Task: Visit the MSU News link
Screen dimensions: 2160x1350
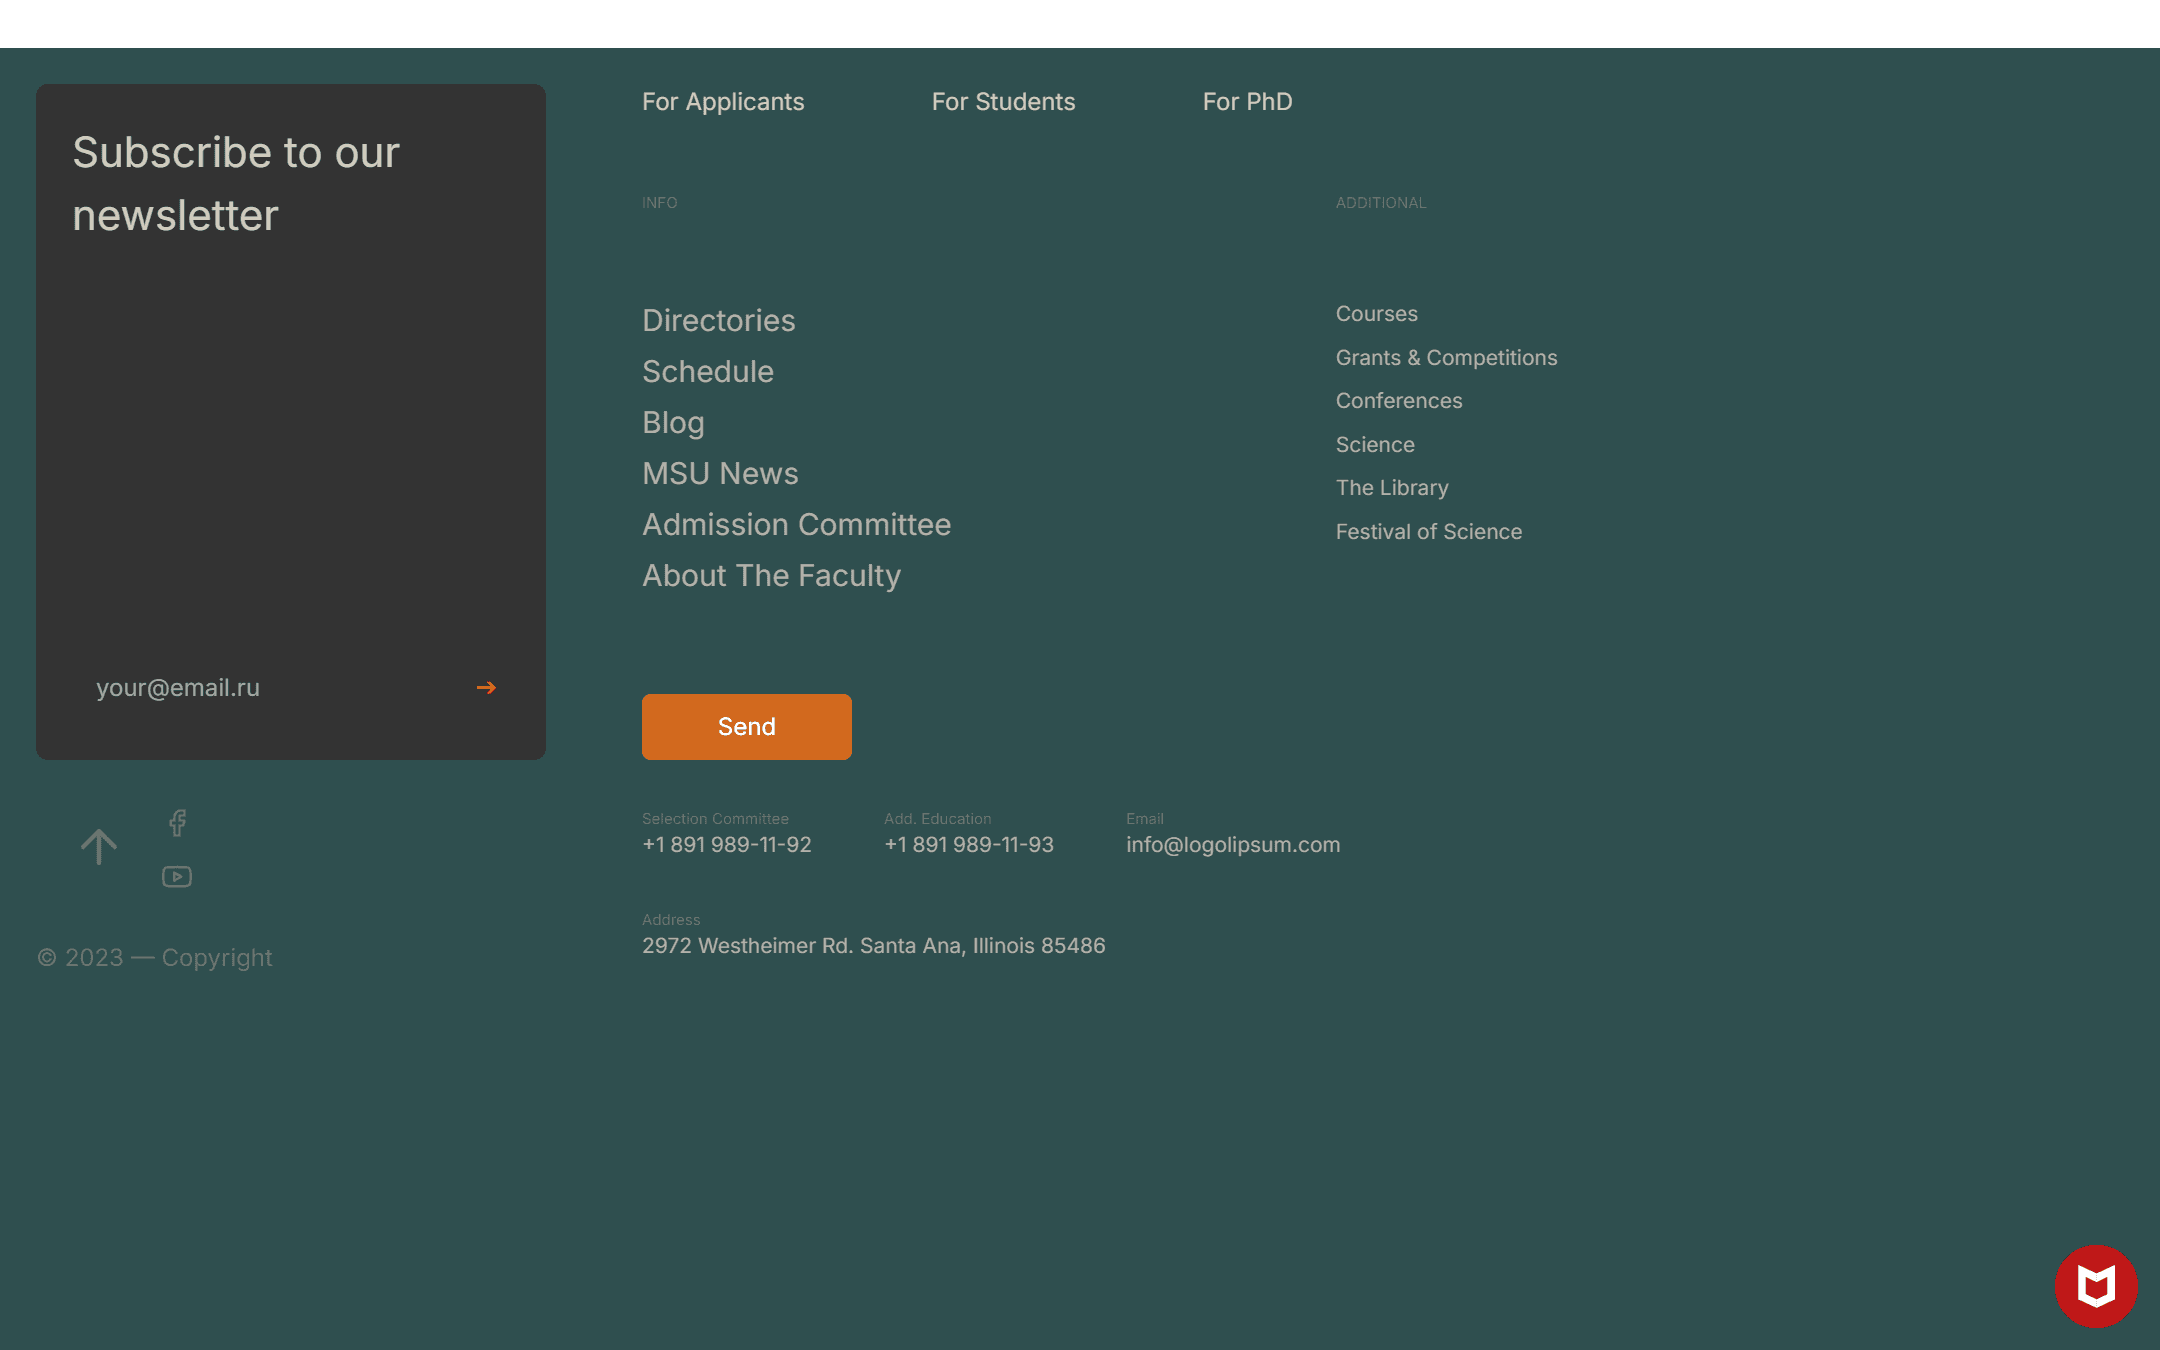Action: (x=720, y=474)
